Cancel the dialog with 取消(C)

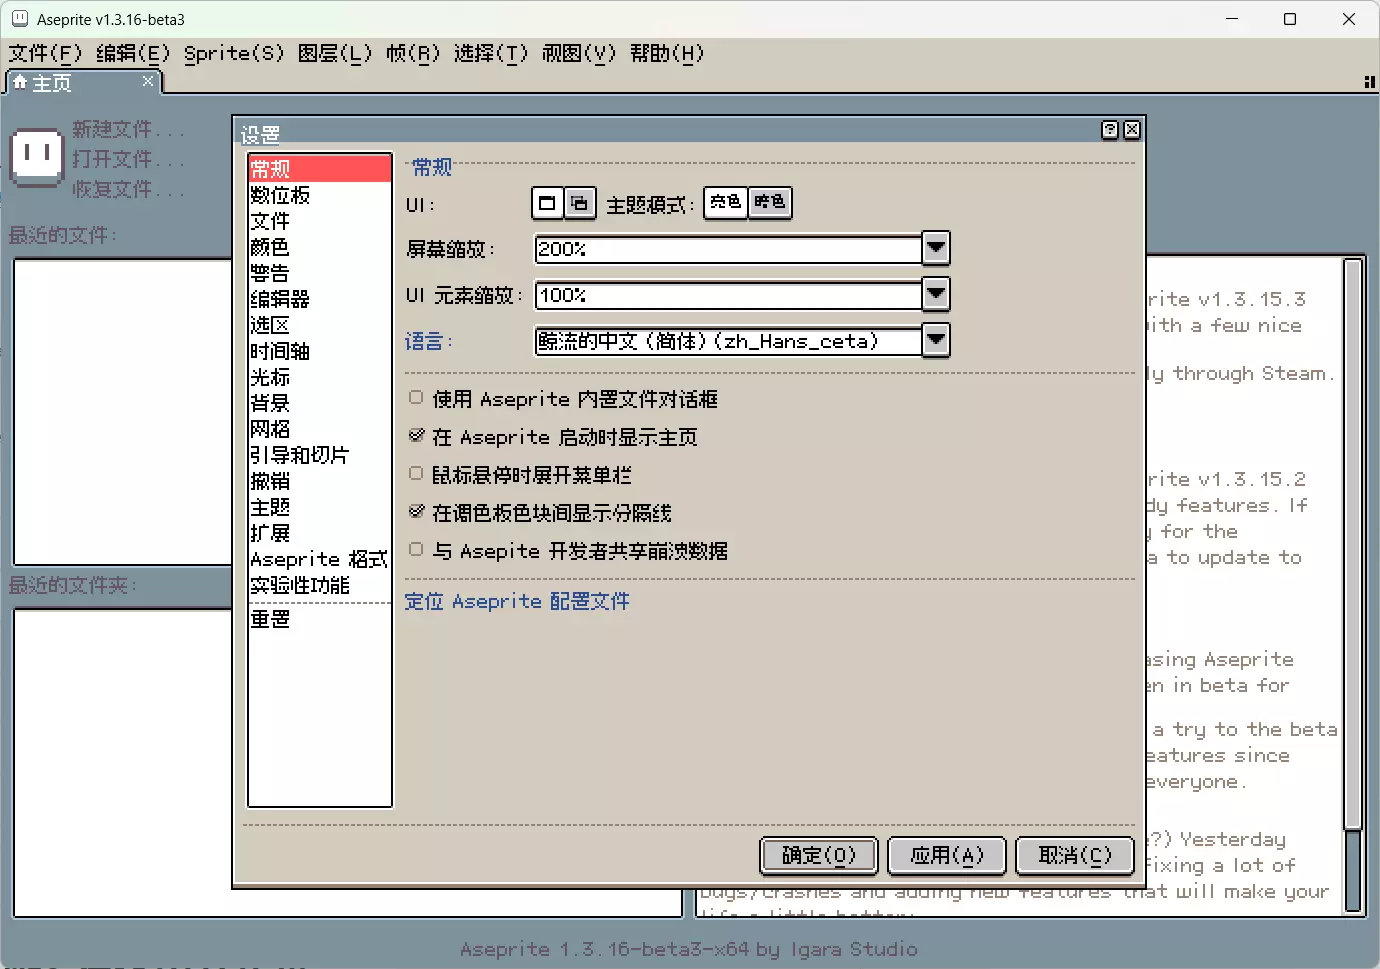point(1075,856)
